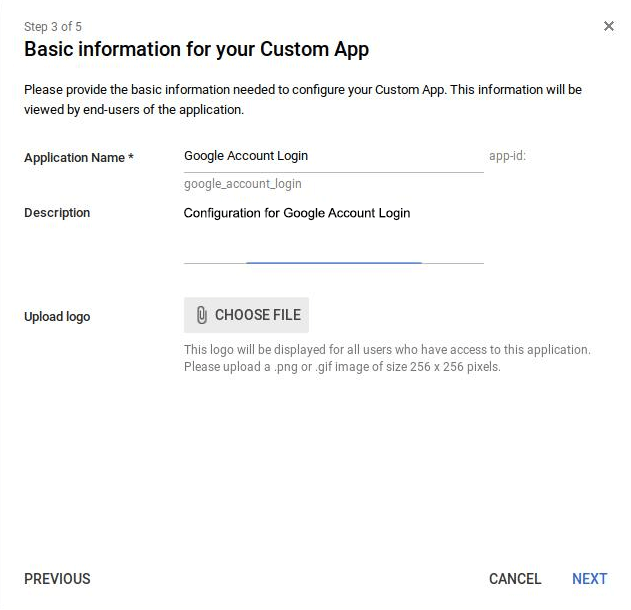Select the google_account_login app-id text
This screenshot has height=610, width=631.
click(x=243, y=184)
